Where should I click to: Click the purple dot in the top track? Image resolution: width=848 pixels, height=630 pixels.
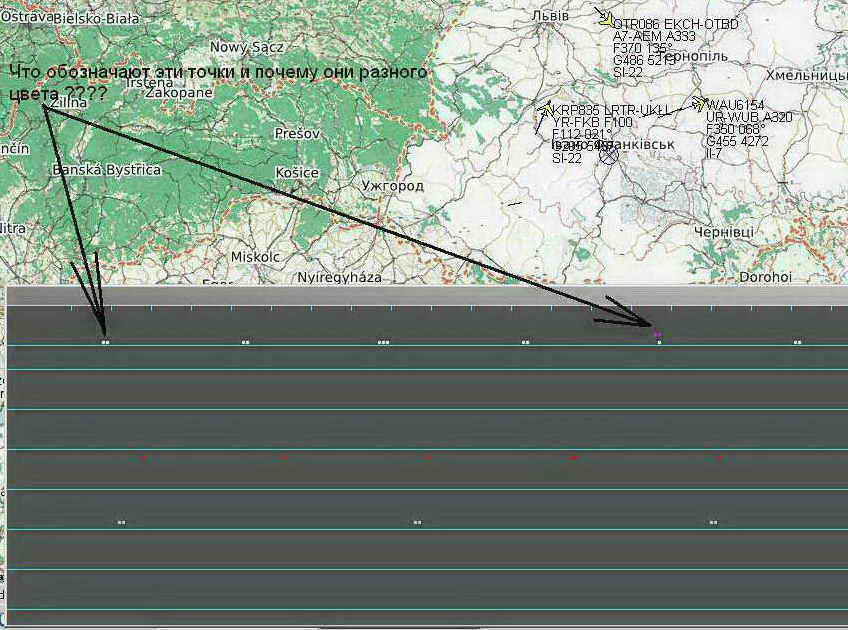(x=657, y=334)
